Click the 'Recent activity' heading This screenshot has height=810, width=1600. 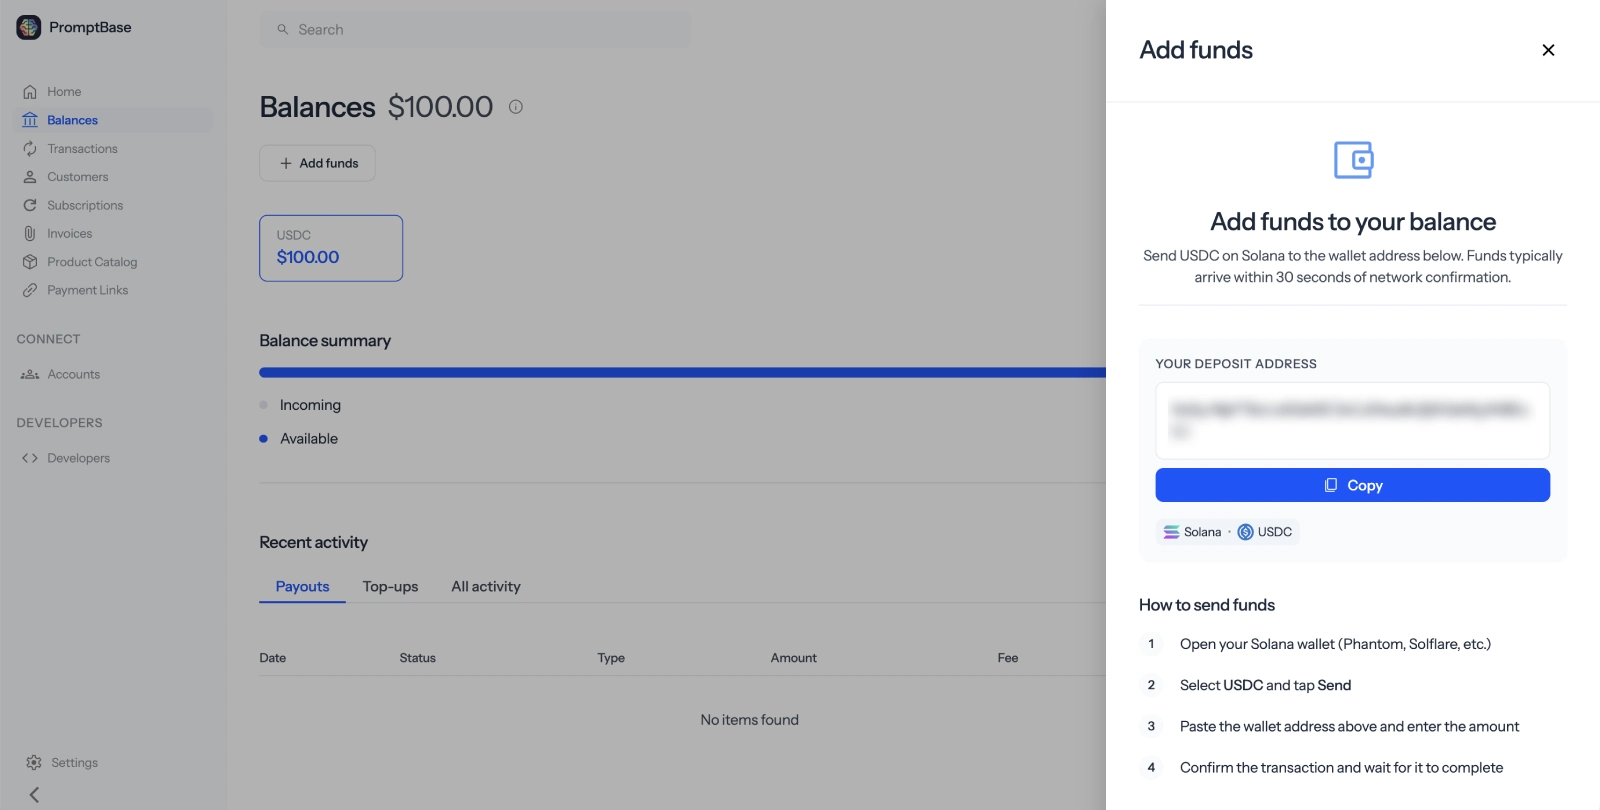point(313,542)
